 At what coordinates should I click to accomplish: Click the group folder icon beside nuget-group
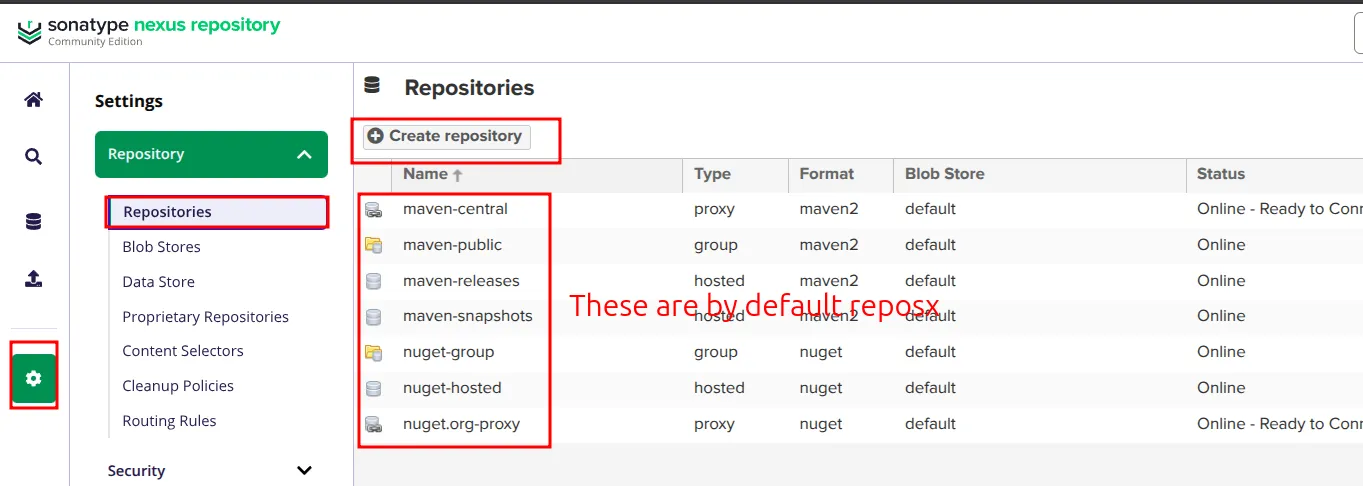(374, 352)
